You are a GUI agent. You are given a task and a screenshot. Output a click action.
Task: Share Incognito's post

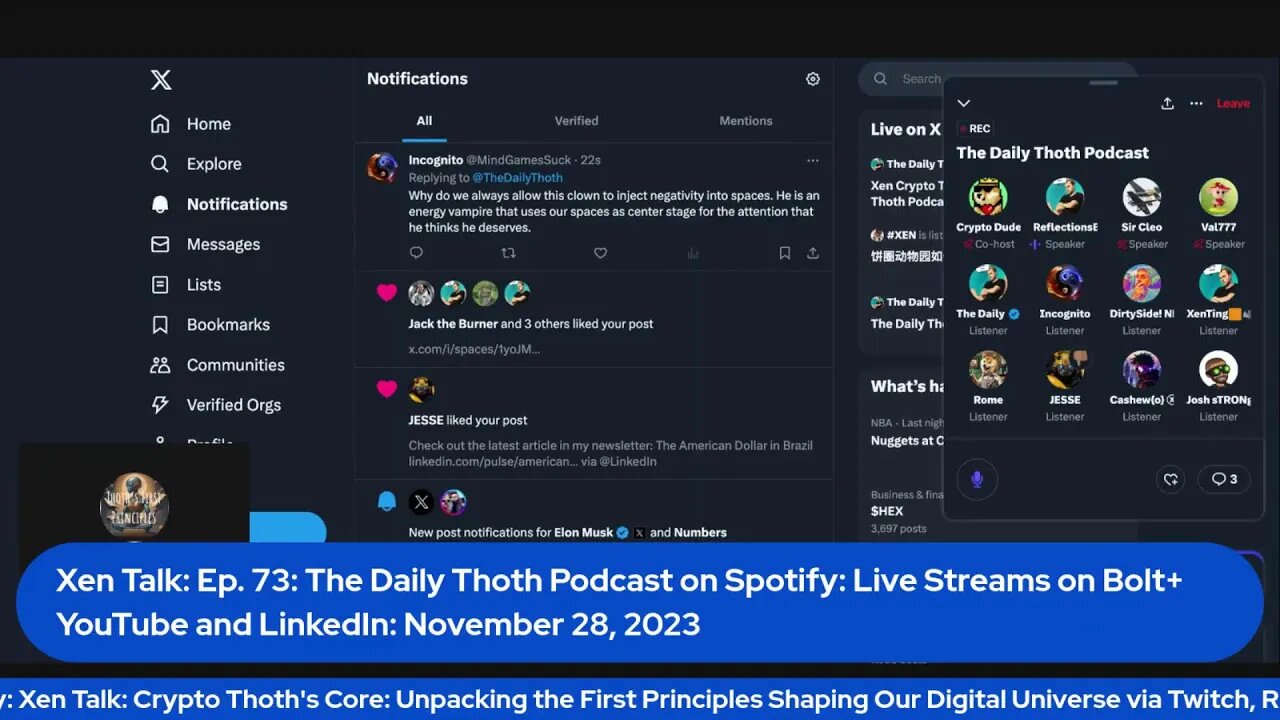tap(813, 253)
